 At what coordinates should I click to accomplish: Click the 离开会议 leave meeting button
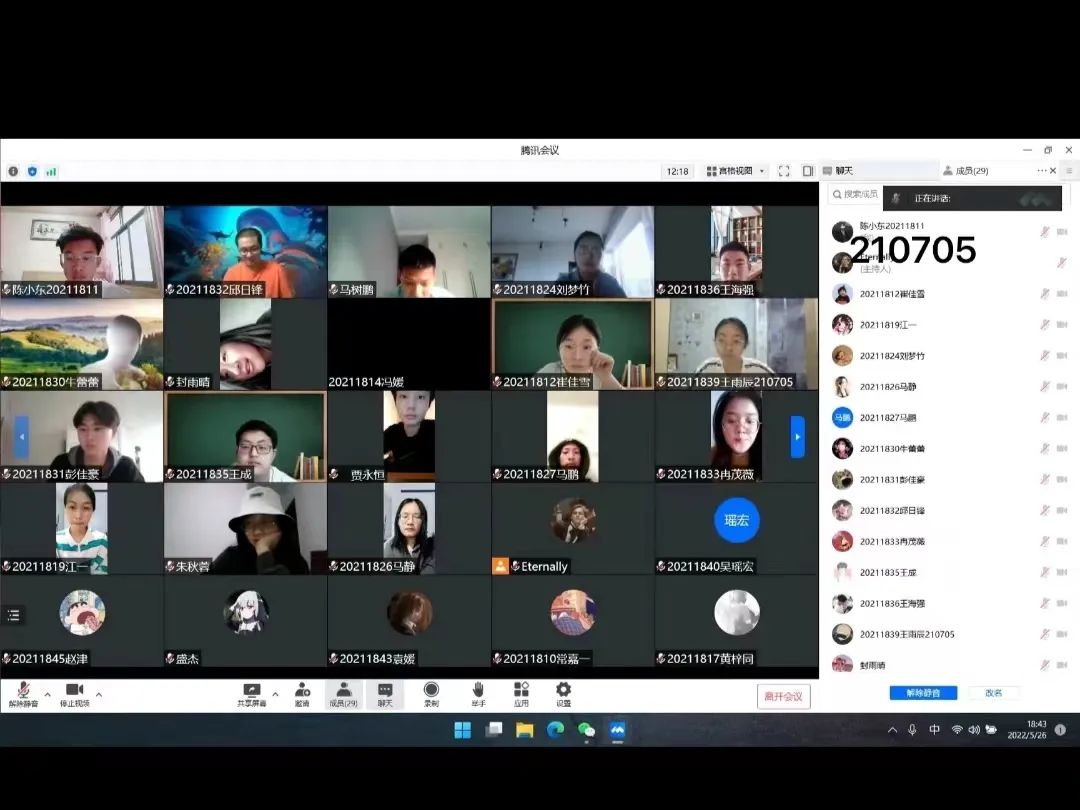[783, 696]
